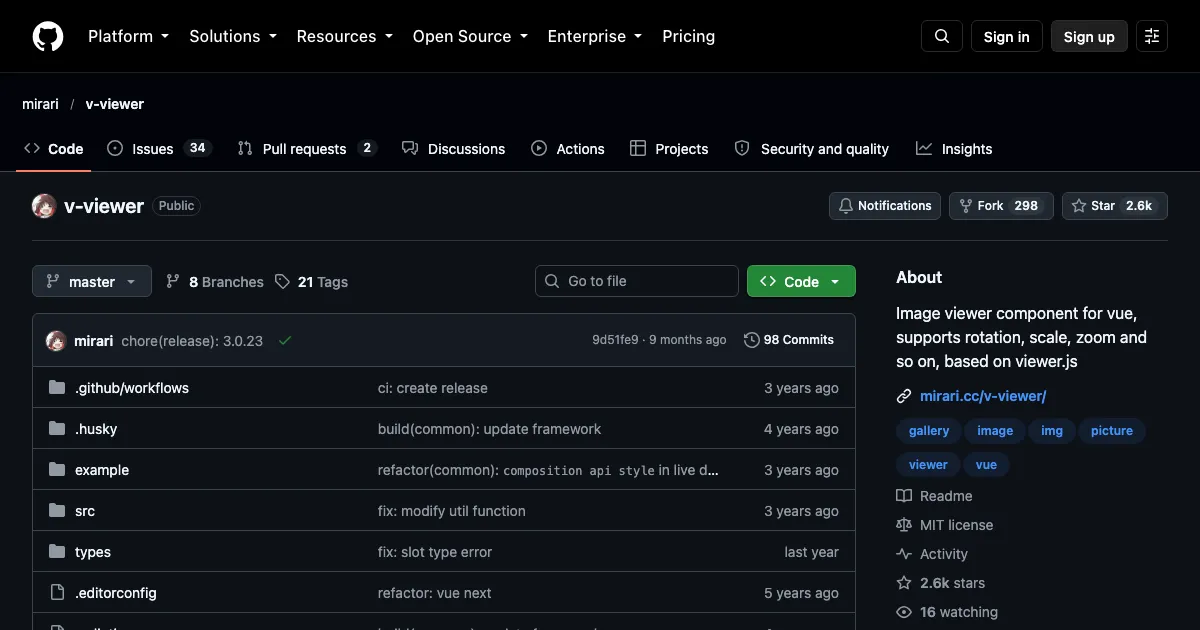Select the vue topic tag
1200x630 pixels.
(986, 464)
